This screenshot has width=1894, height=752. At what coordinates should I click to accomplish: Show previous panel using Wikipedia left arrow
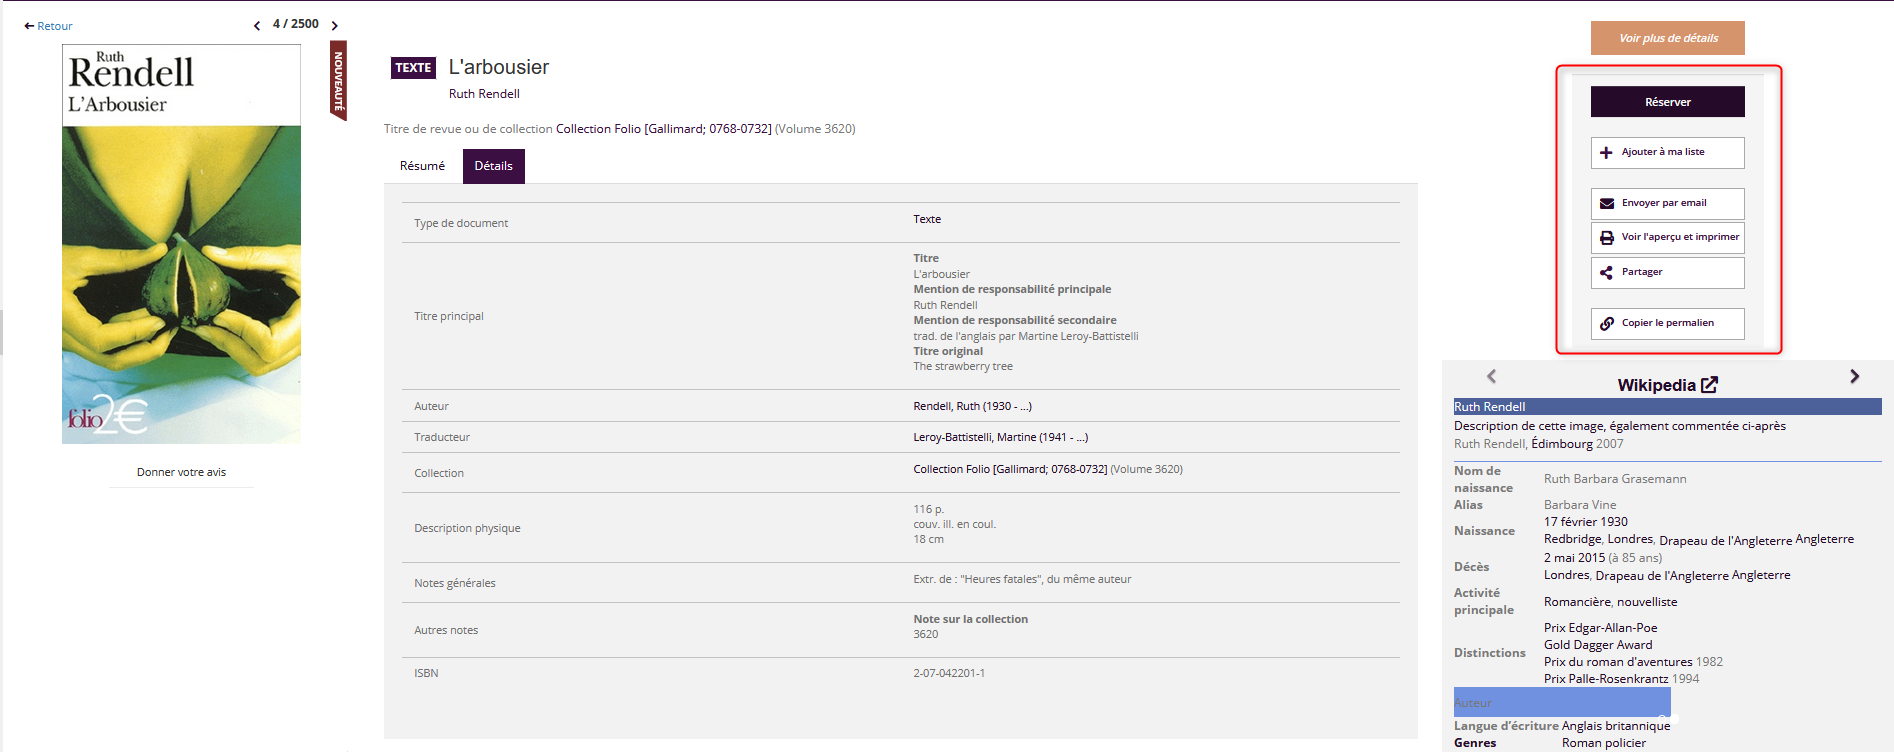tap(1491, 377)
